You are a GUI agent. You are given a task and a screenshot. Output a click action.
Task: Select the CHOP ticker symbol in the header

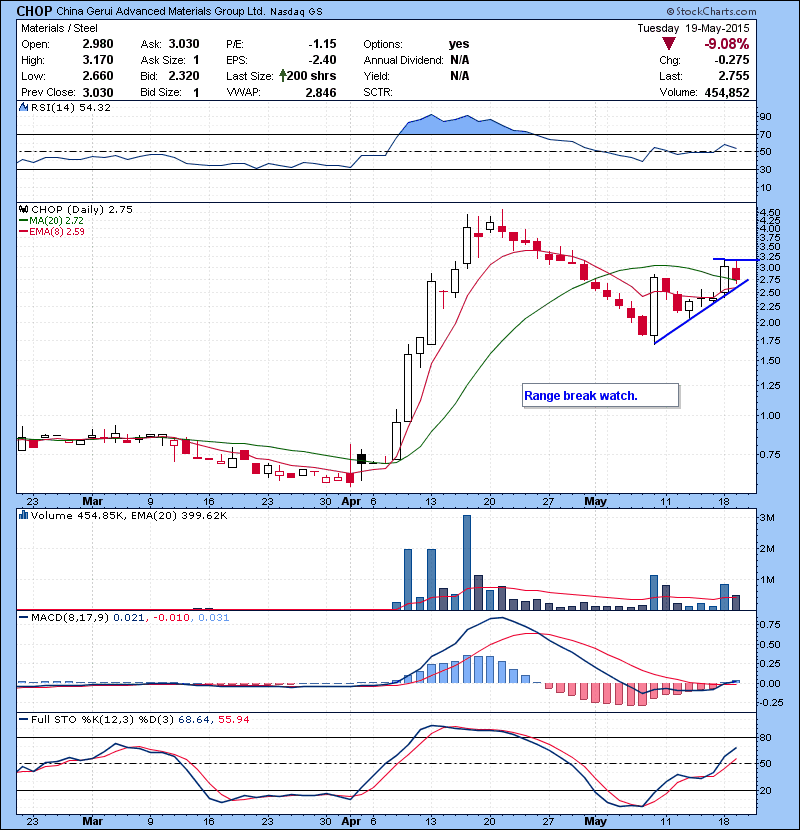coord(34,11)
